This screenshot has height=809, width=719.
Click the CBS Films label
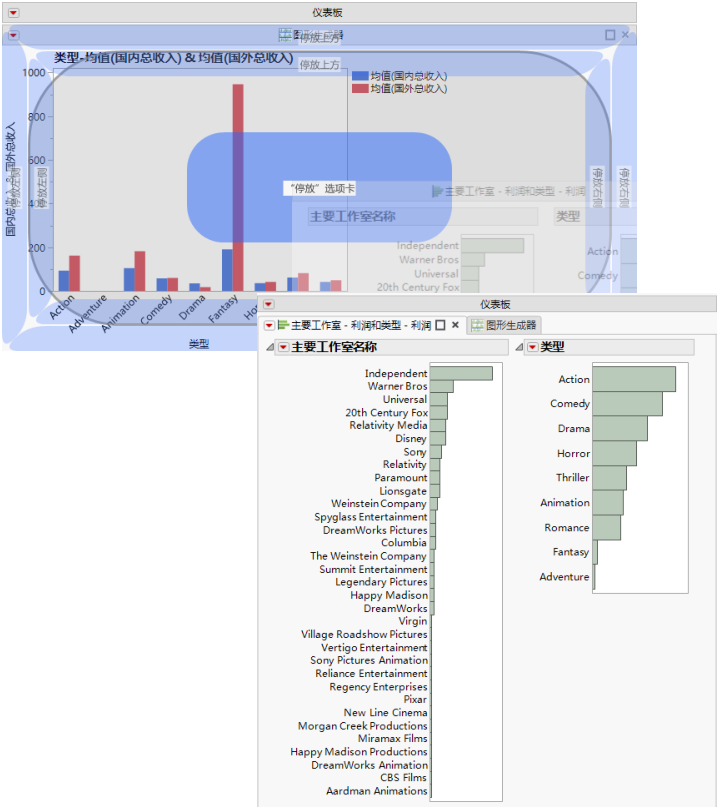point(403,778)
